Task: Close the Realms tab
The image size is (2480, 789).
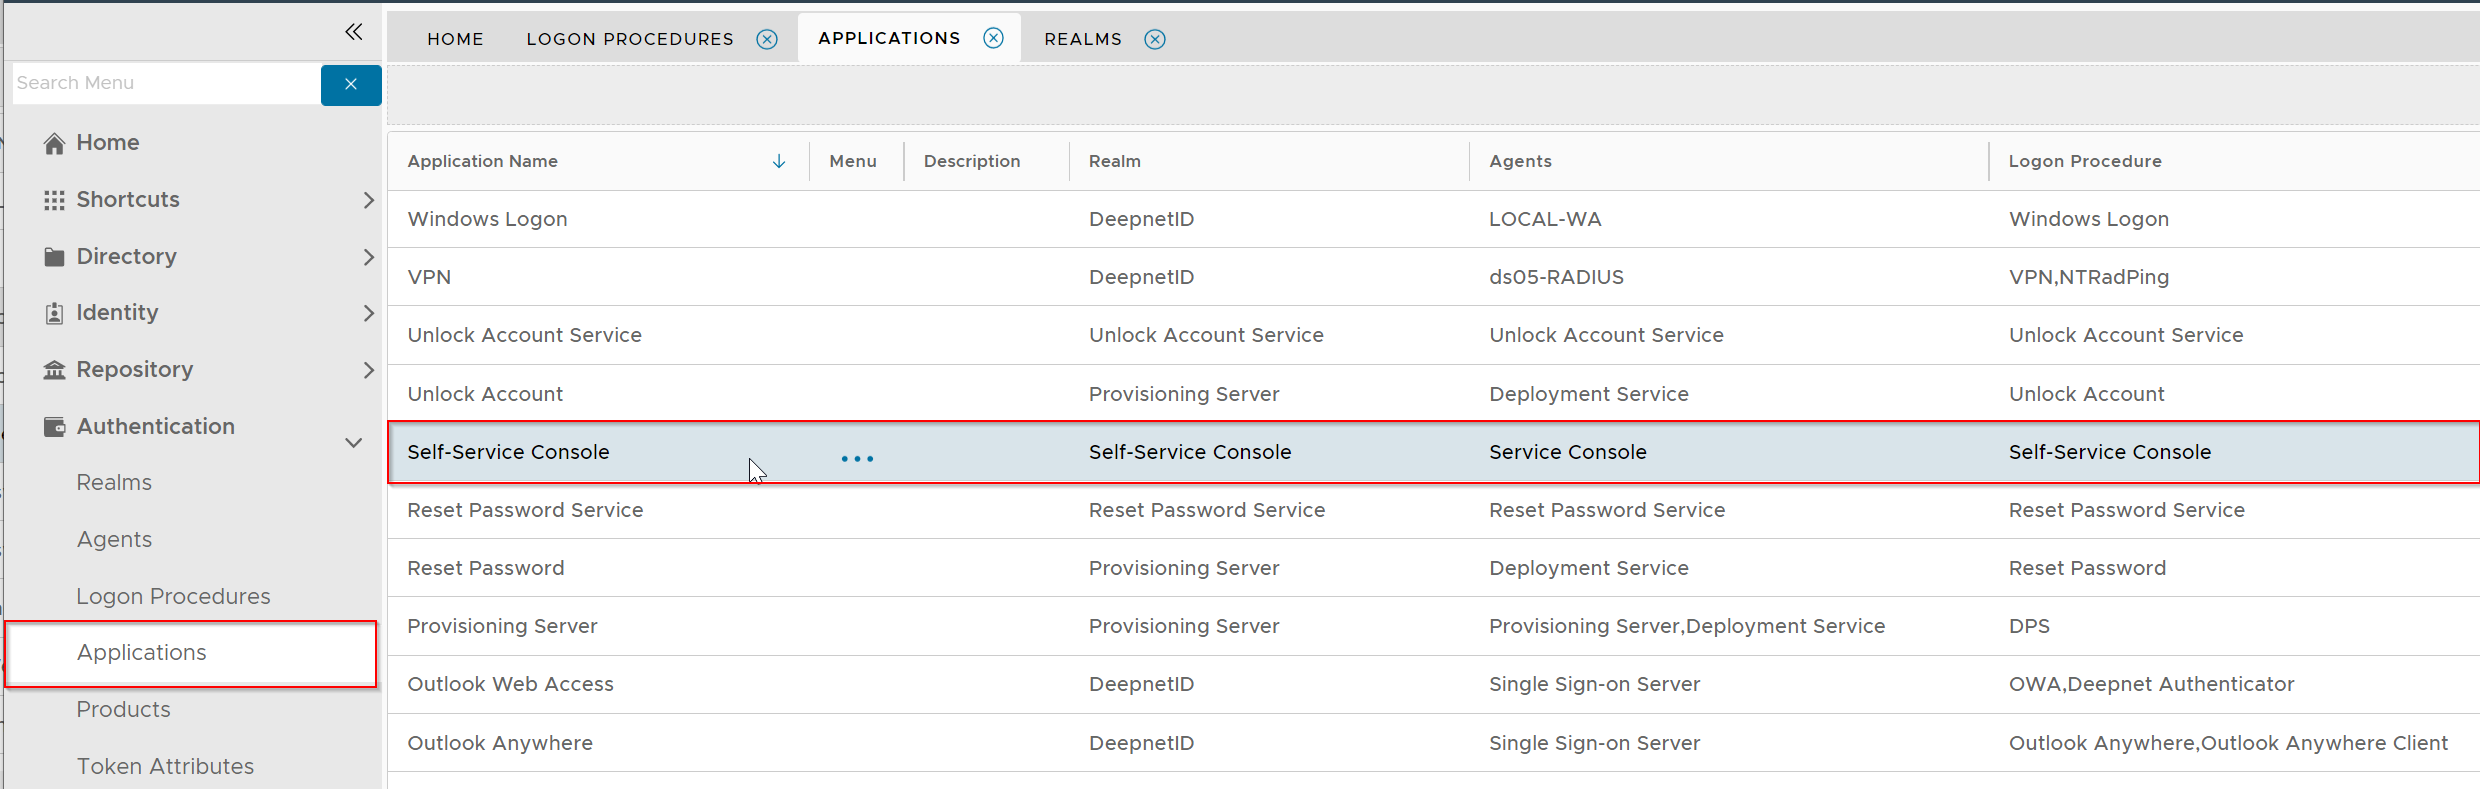Action: pyautogui.click(x=1155, y=39)
